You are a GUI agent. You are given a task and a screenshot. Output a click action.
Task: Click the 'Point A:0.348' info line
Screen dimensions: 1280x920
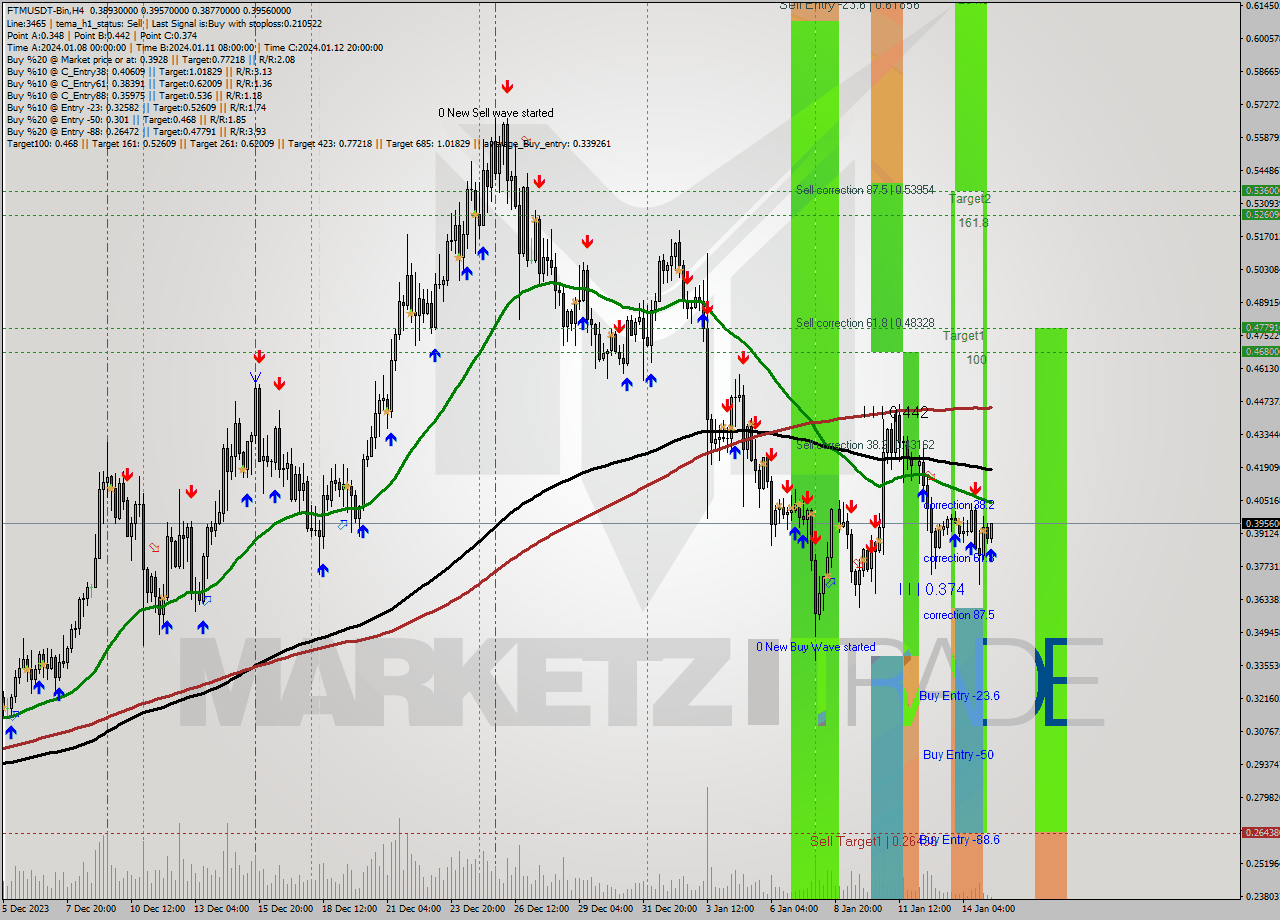[x=100, y=35]
